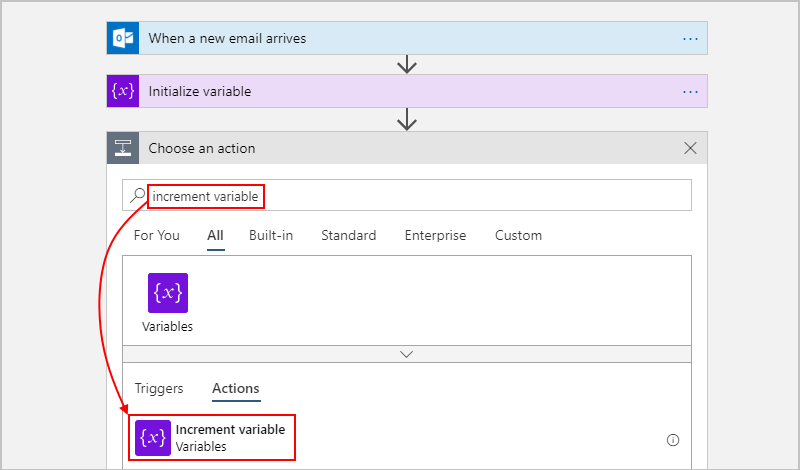Show the Triggers list
Image resolution: width=800 pixels, height=470 pixels.
[x=159, y=389]
